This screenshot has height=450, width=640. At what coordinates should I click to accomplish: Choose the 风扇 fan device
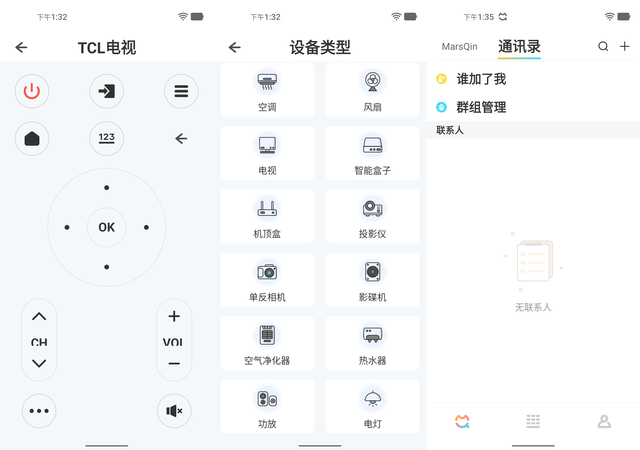click(x=373, y=90)
